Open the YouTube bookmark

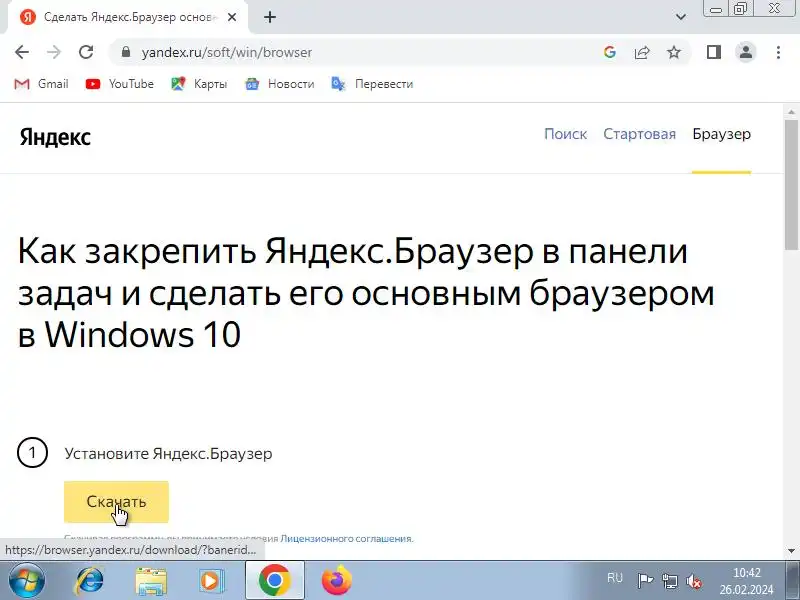tap(119, 84)
